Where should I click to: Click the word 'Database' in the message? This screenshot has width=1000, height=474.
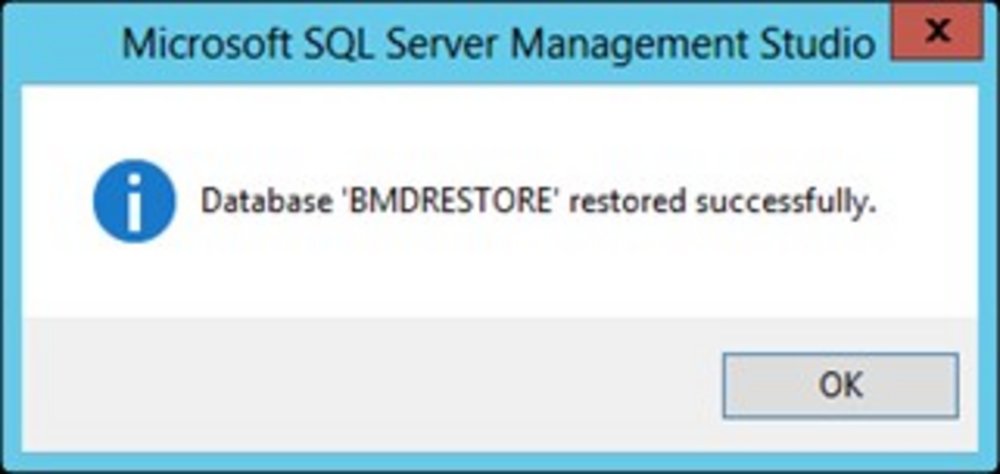266,202
